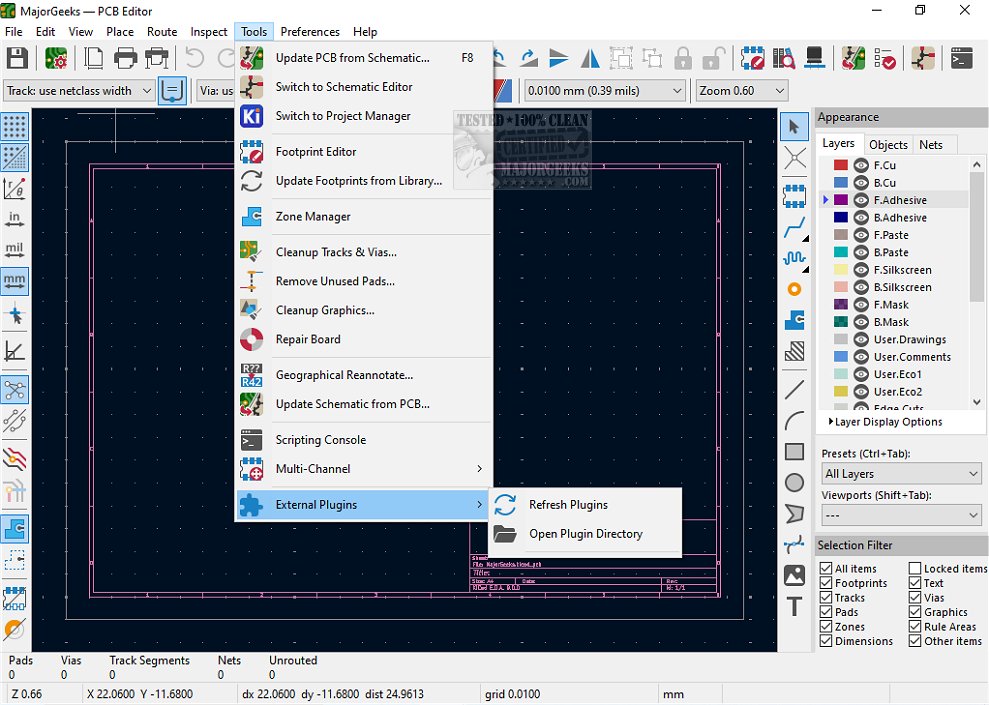The image size is (989, 705).
Task: Toggle polar coordinates display icon
Action: pyautogui.click(x=15, y=189)
